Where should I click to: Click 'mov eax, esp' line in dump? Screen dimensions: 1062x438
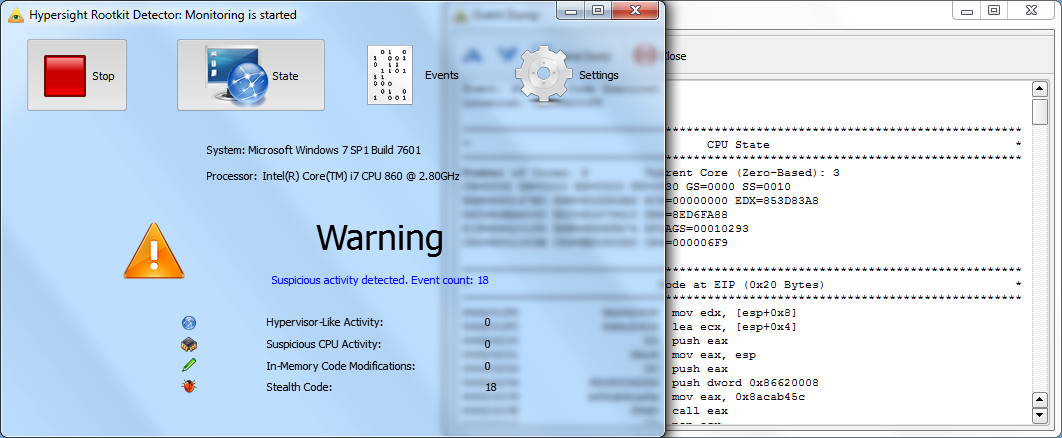click(x=713, y=355)
